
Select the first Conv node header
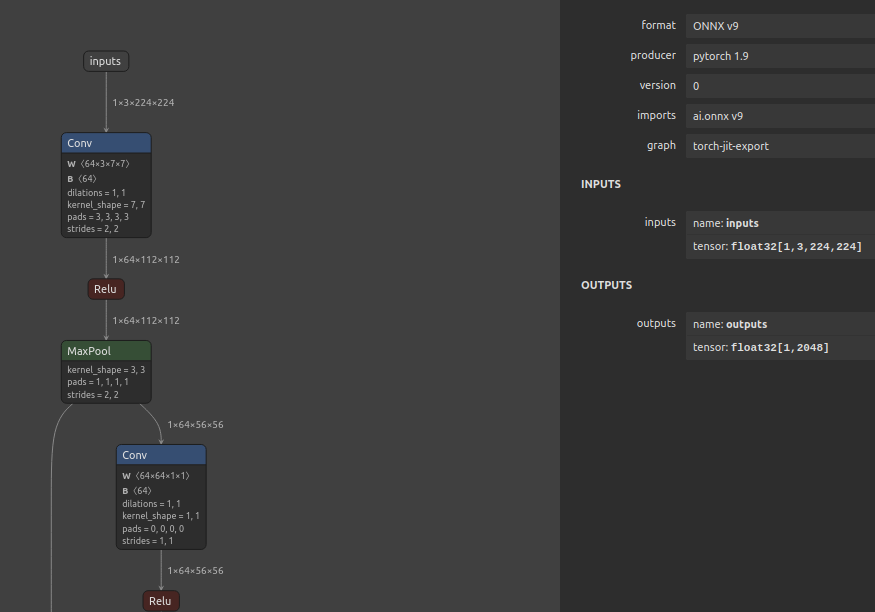pos(106,143)
